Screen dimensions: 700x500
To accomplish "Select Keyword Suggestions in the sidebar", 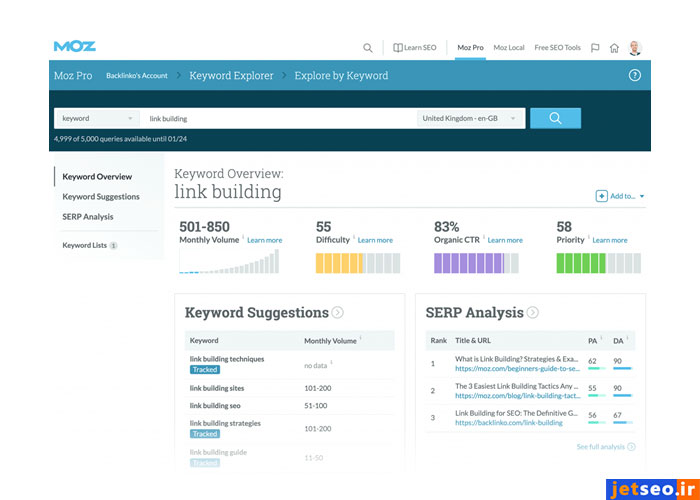I will point(101,197).
